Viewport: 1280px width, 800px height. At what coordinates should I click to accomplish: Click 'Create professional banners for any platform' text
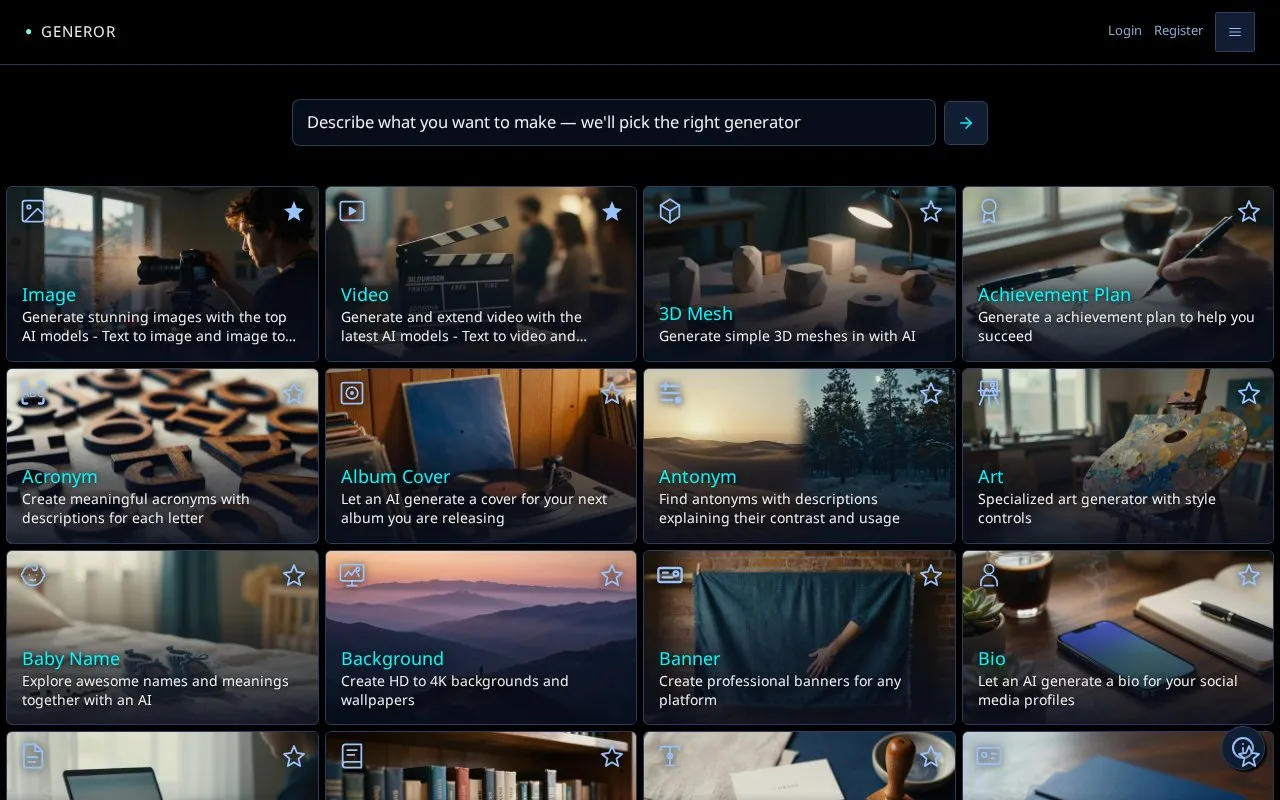coord(780,690)
